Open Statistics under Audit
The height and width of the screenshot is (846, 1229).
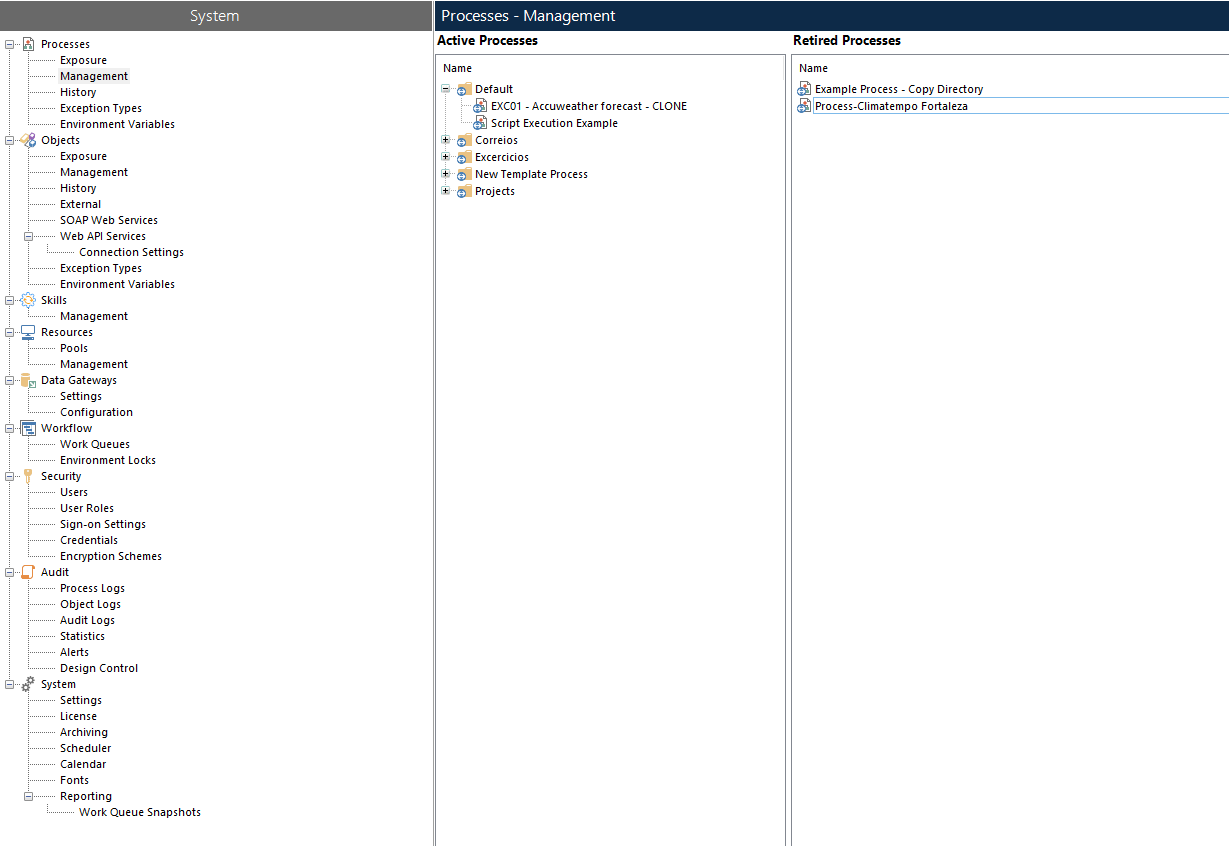pos(82,636)
